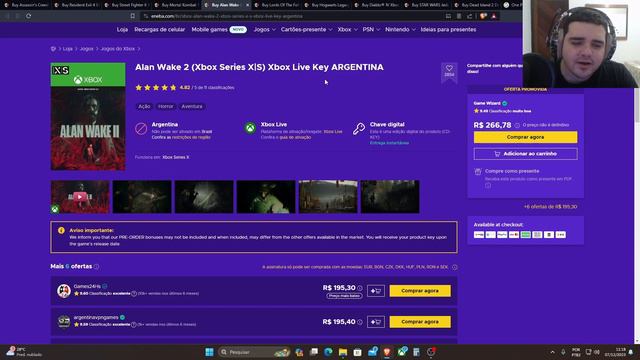
Task: Click Comprar agora for Game Wizard offer
Action: (x=525, y=137)
